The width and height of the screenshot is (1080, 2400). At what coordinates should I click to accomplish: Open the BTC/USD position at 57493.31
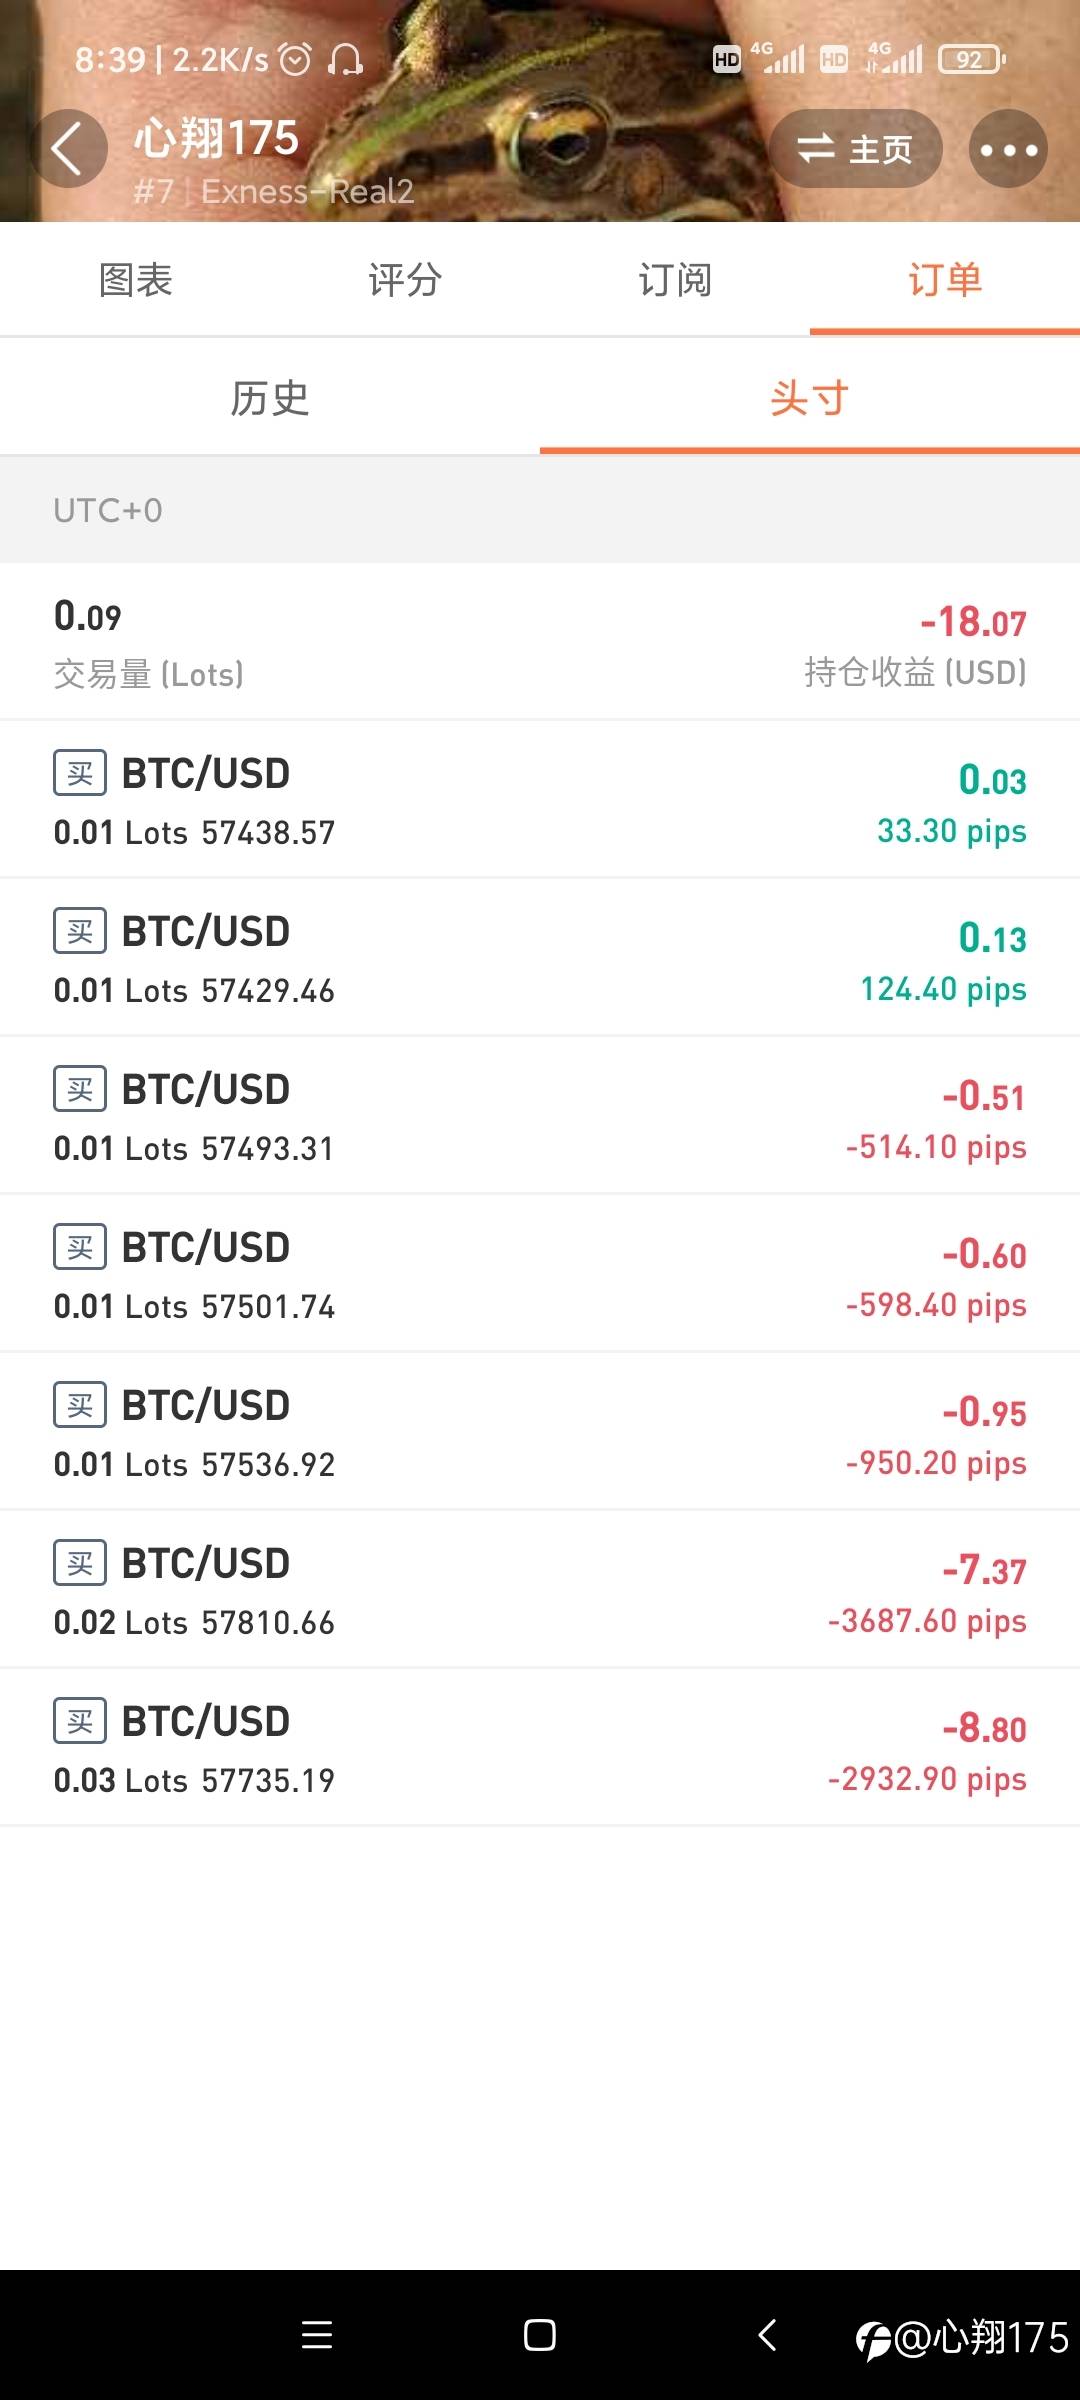[540, 1116]
